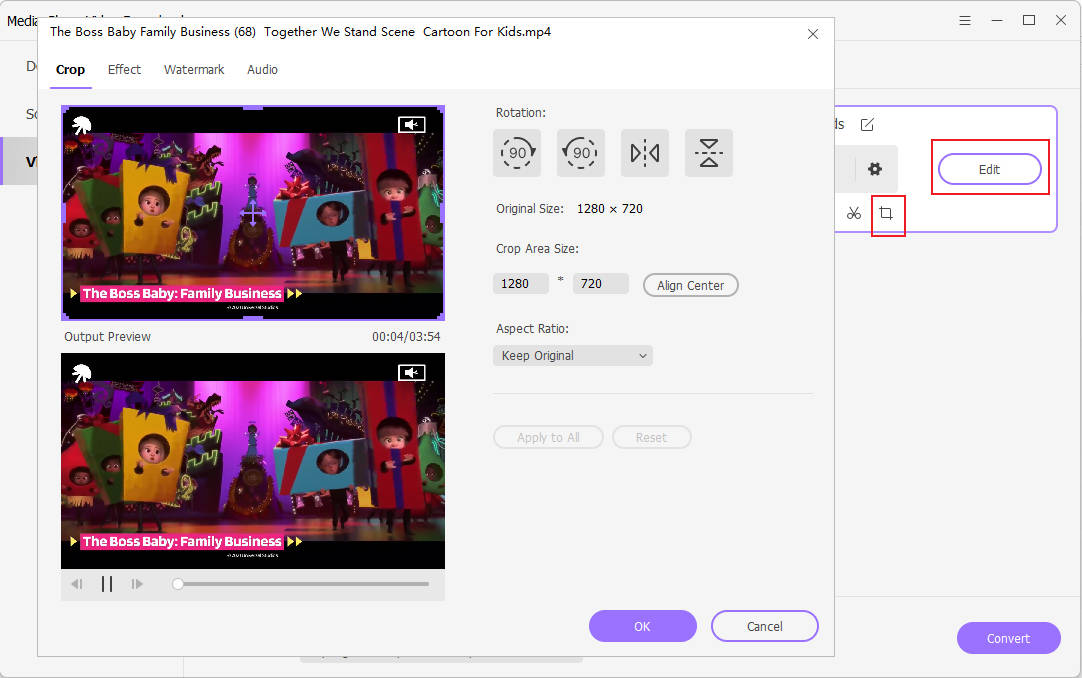Click the Output Preview video frame
The image size is (1082, 678).
253,461
